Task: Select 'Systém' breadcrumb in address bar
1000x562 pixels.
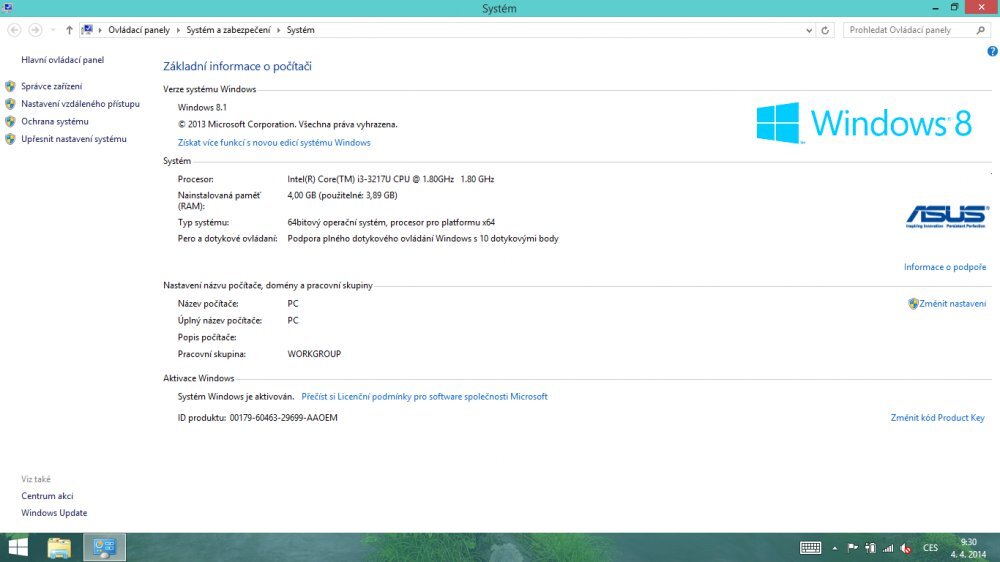Action: (x=300, y=30)
